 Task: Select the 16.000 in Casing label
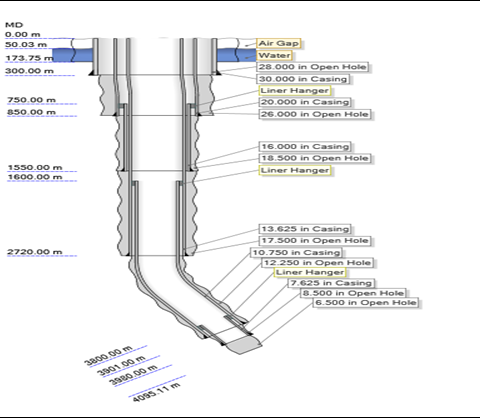pos(305,147)
